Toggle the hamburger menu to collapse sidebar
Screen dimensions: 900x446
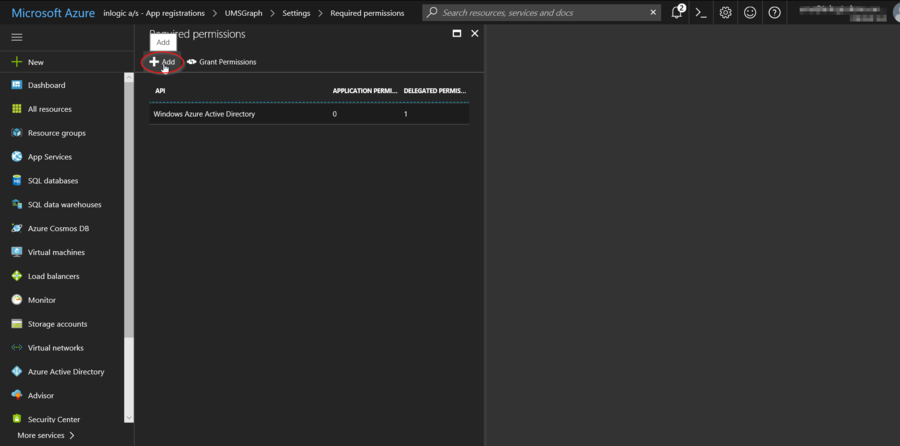17,37
